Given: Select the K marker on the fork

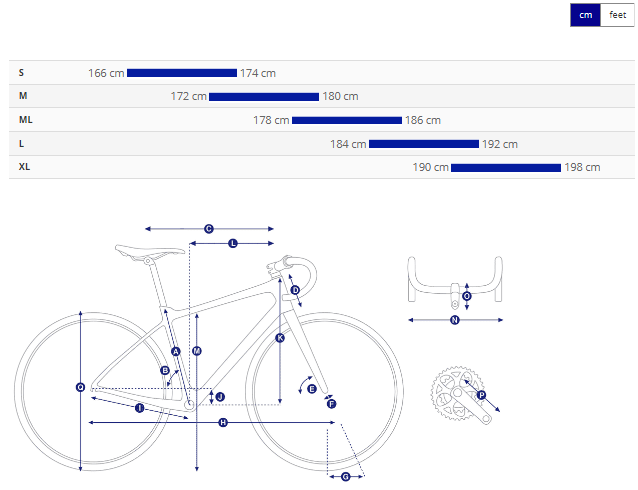Looking at the screenshot, I should [x=280, y=338].
